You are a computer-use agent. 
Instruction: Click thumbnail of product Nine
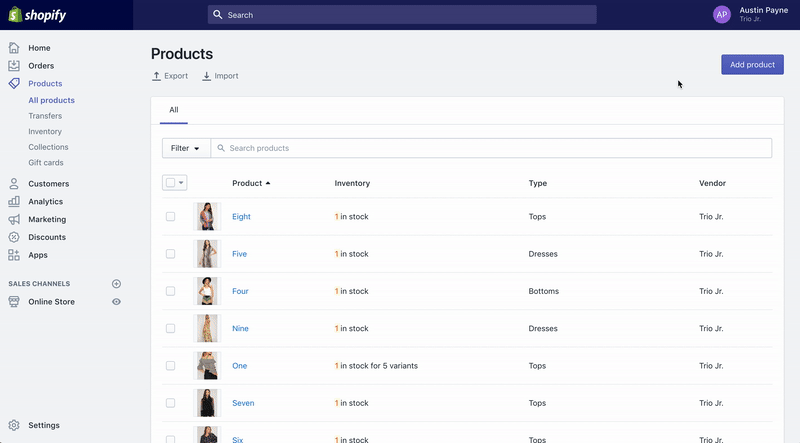tap(207, 328)
